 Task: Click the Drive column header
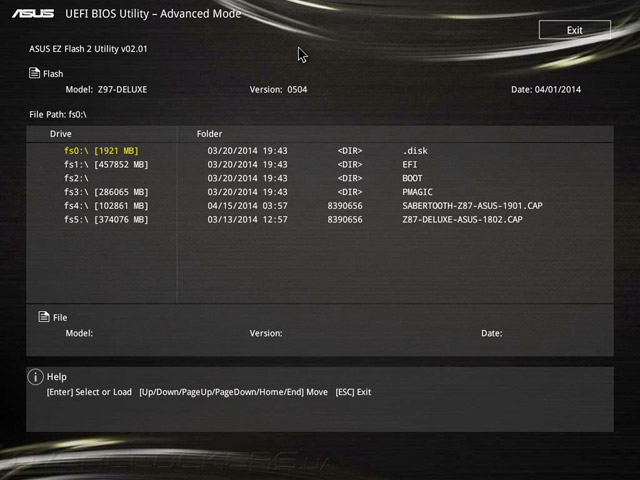click(x=60, y=134)
